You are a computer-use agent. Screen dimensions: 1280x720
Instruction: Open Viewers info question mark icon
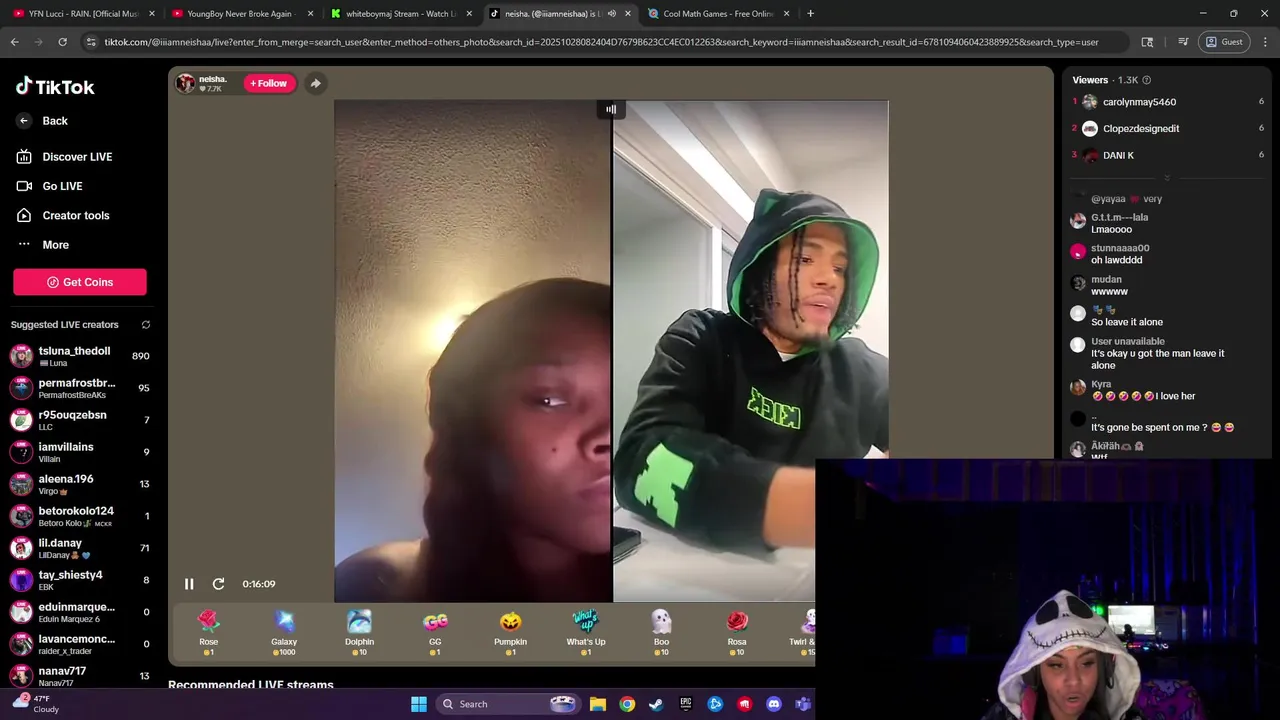(x=1146, y=80)
